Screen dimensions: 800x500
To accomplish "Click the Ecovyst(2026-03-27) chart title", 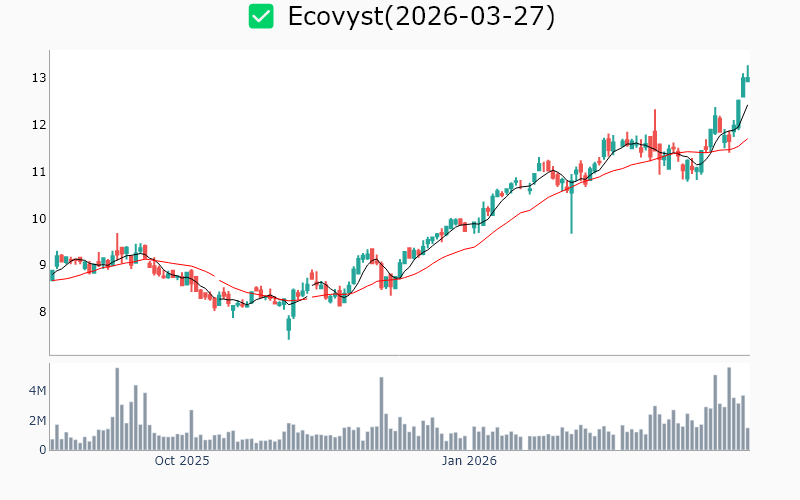I will (x=421, y=16).
